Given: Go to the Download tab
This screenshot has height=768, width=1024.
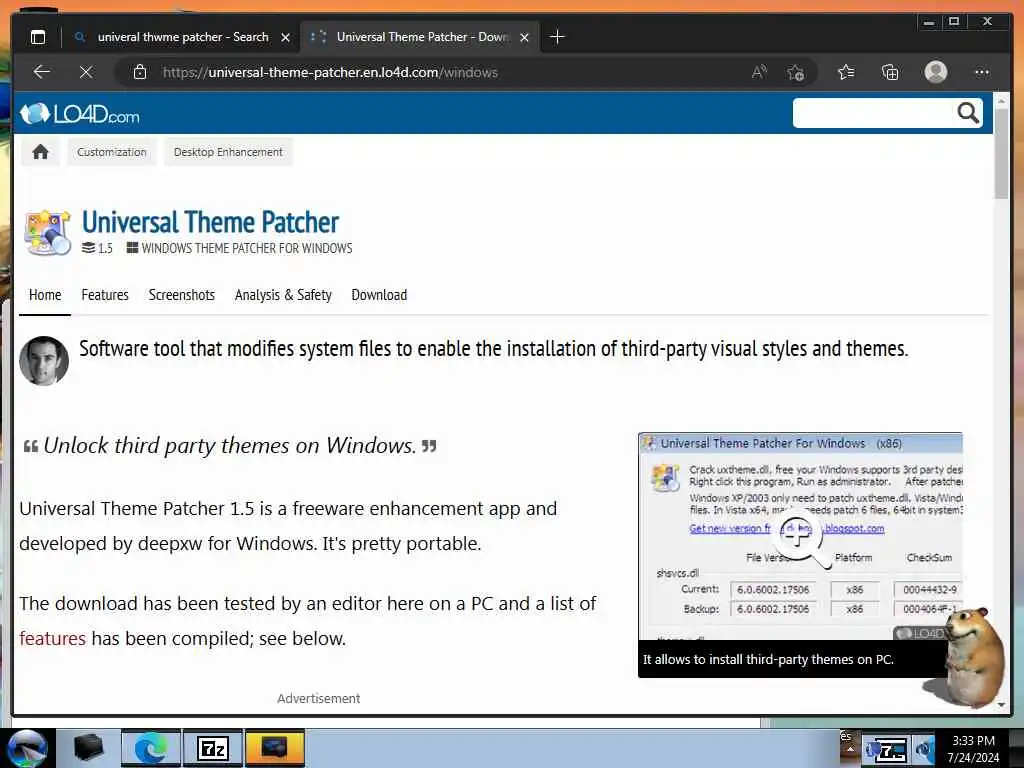Looking at the screenshot, I should click(x=379, y=295).
